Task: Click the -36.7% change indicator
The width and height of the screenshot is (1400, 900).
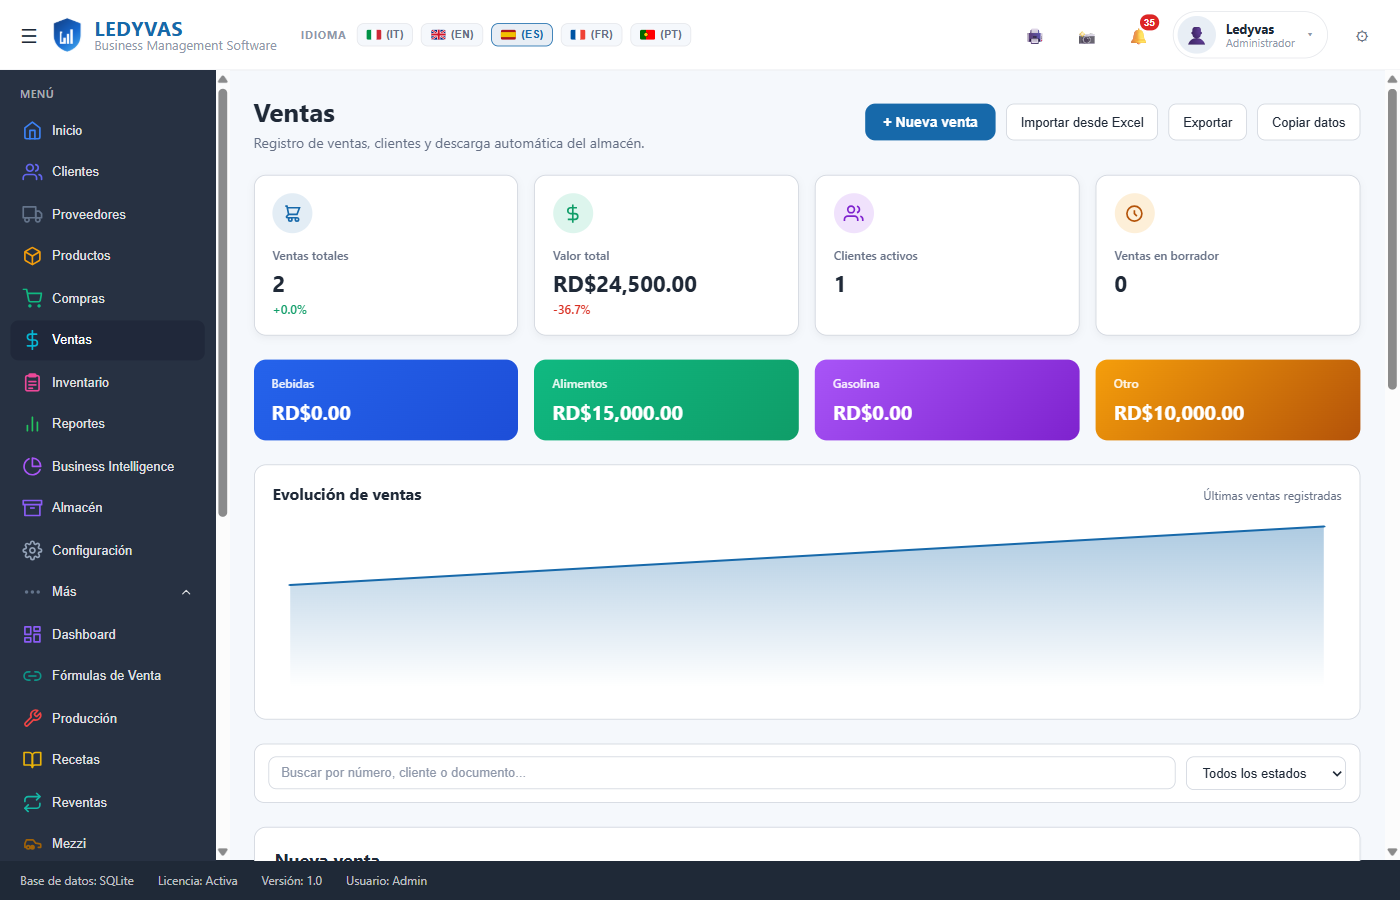Action: click(x=571, y=310)
